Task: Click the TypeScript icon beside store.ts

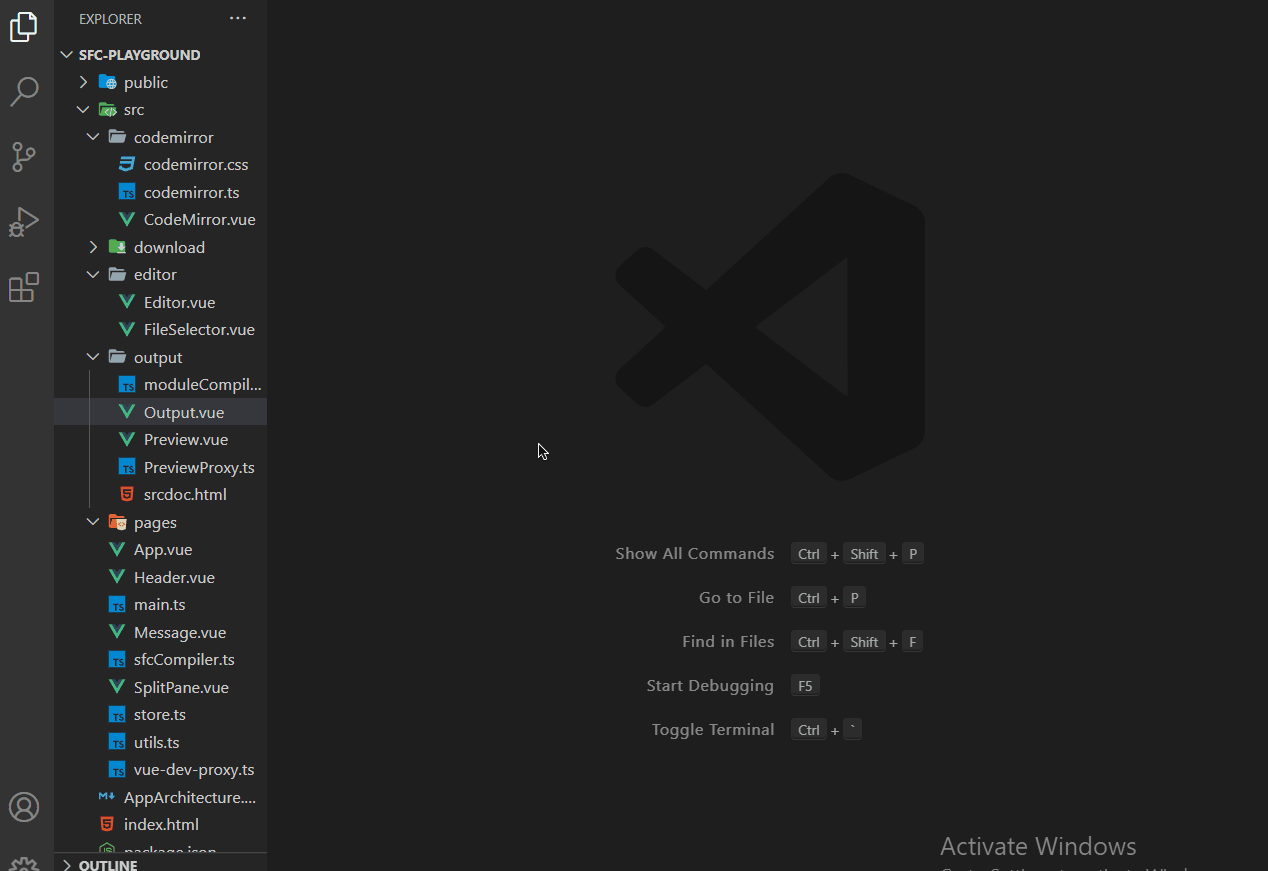Action: pos(117,714)
